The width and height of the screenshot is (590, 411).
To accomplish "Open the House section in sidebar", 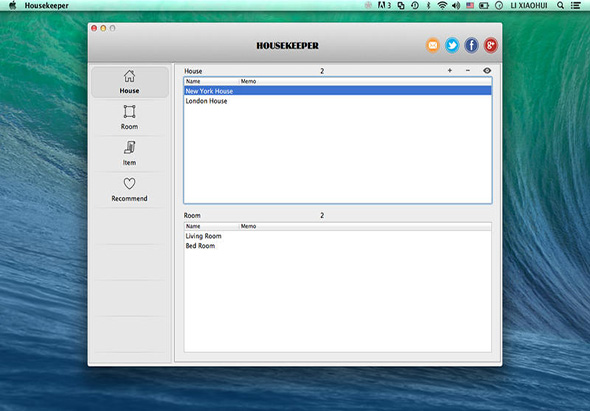I will tap(129, 82).
